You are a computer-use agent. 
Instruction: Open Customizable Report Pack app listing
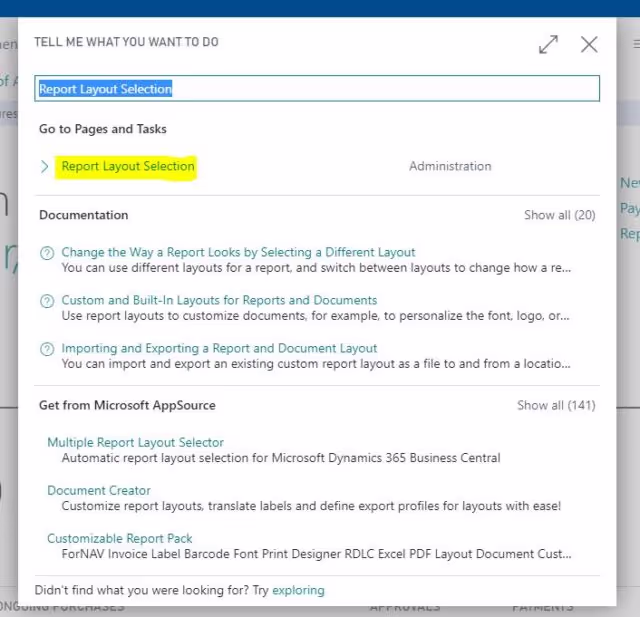[x=120, y=538]
